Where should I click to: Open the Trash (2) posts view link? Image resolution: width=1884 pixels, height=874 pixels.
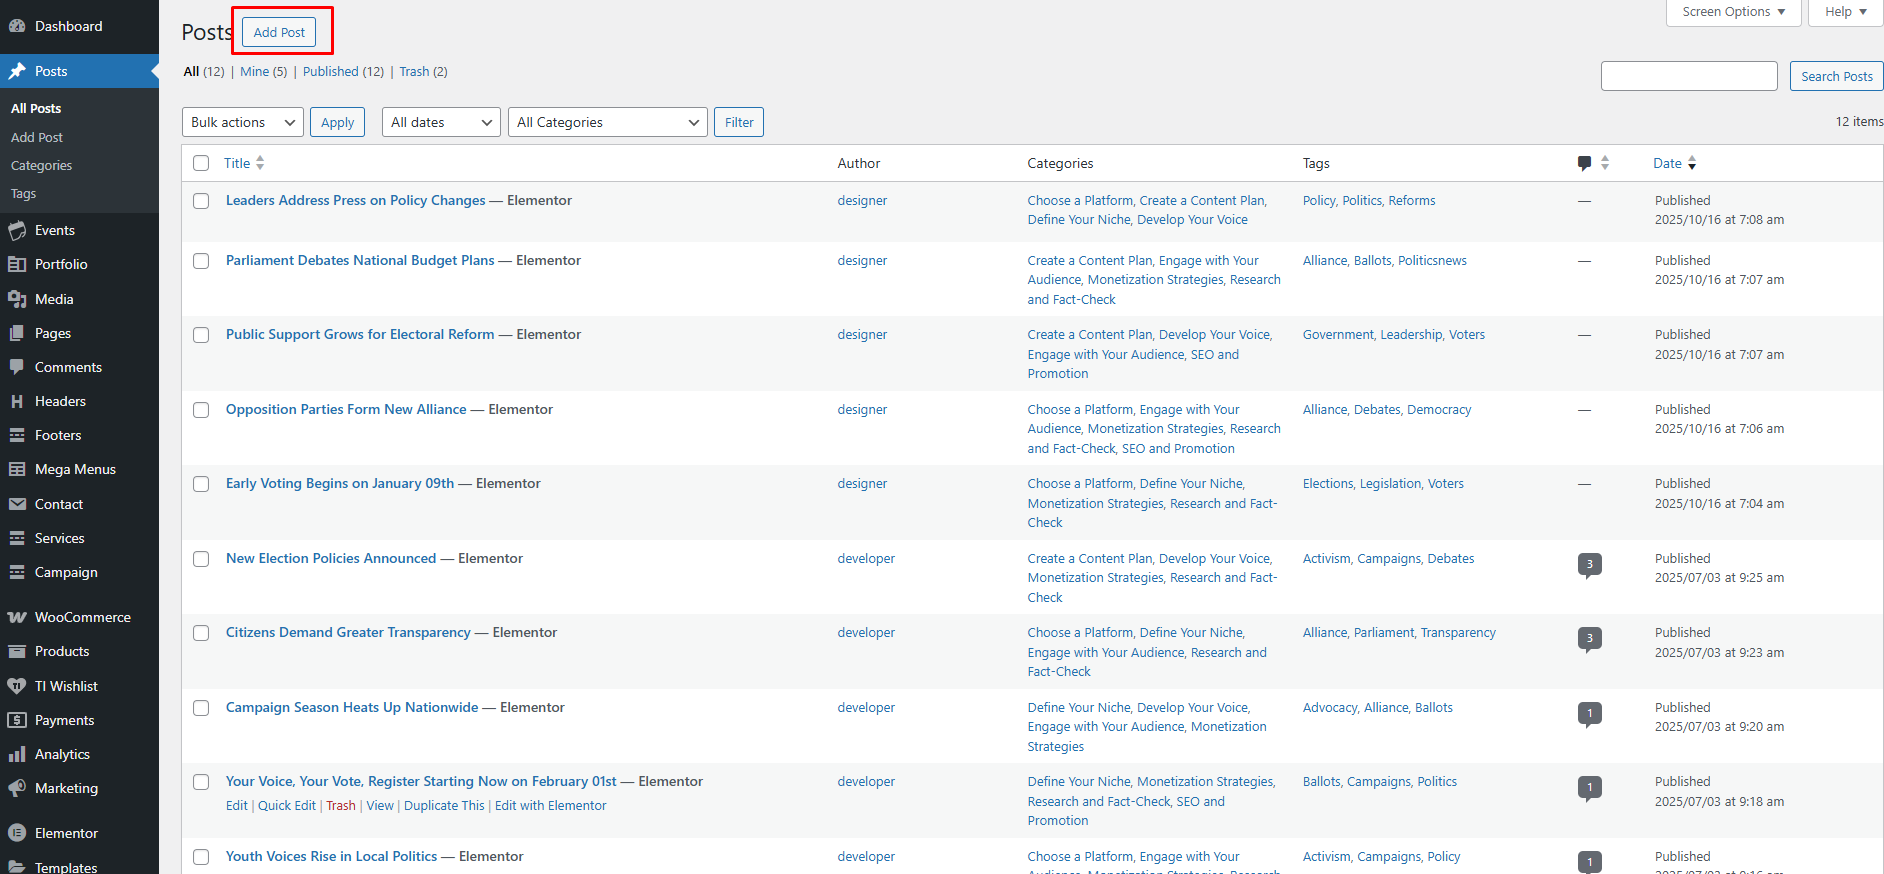(423, 72)
